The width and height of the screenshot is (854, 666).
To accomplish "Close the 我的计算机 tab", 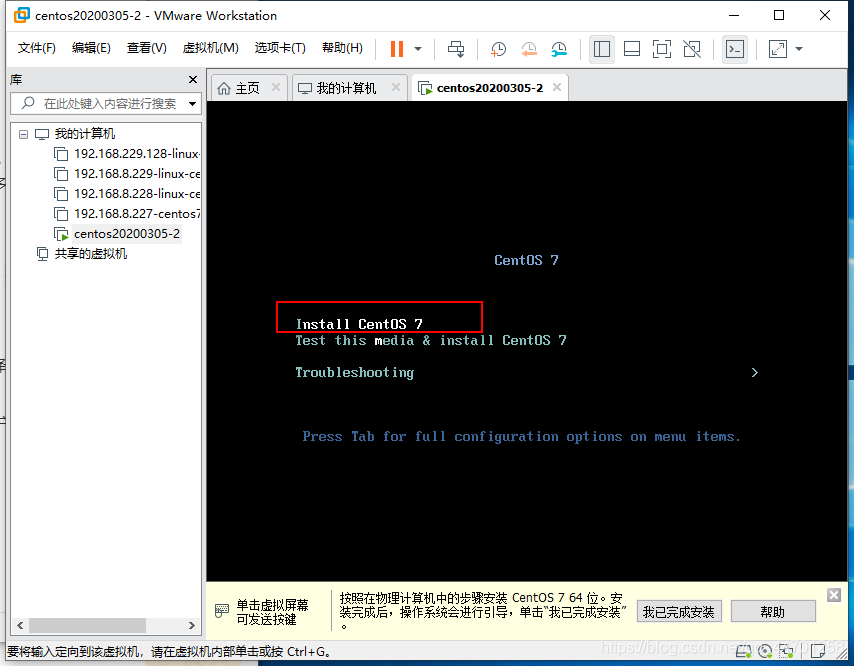I will [x=396, y=87].
